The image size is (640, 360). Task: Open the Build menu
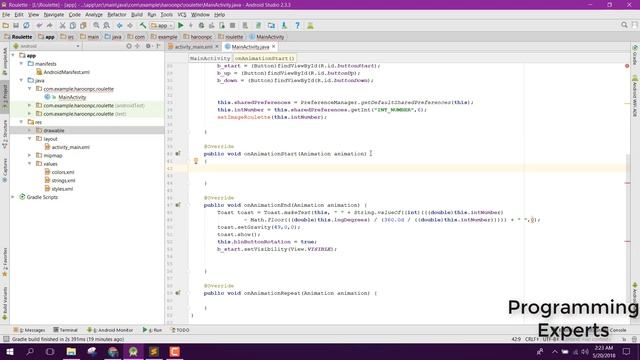(137, 15)
